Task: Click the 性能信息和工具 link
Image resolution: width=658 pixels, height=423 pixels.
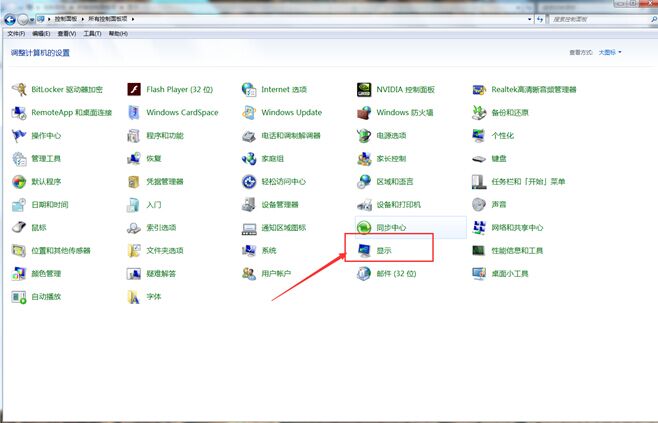Action: tap(517, 251)
